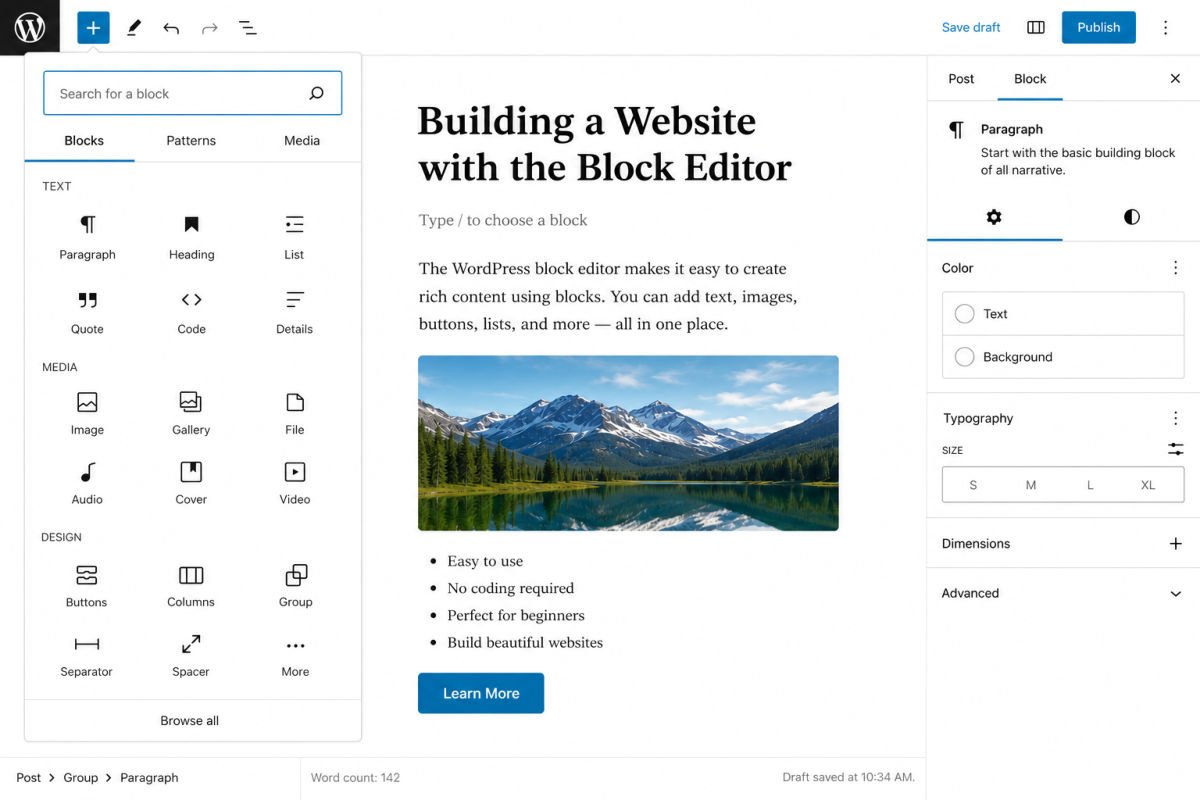Select font size XL
Screen dimensions: 1200x800
[x=1148, y=485]
